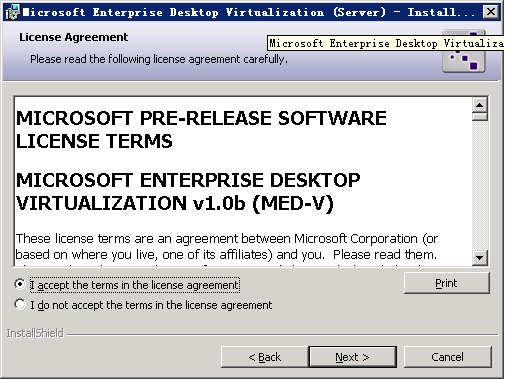The height and width of the screenshot is (380, 506).
Task: Select I accept the terms radio button
Action: [x=20, y=284]
